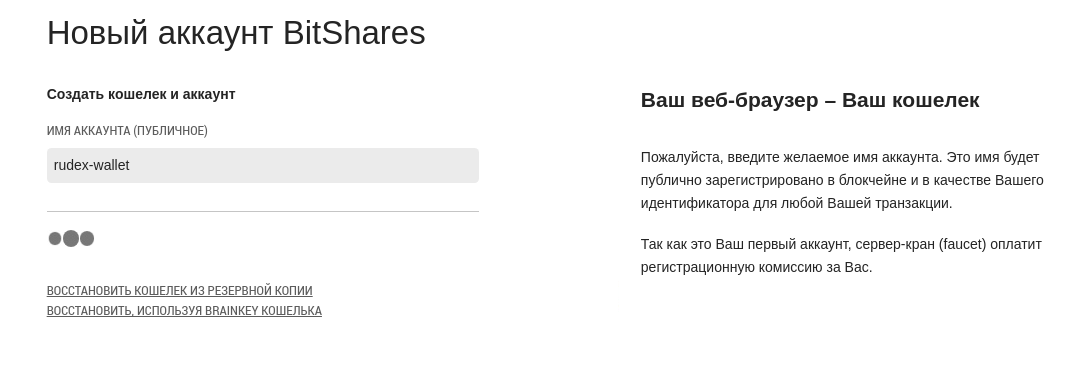Click the horizontal divider under the input field

[262, 212]
